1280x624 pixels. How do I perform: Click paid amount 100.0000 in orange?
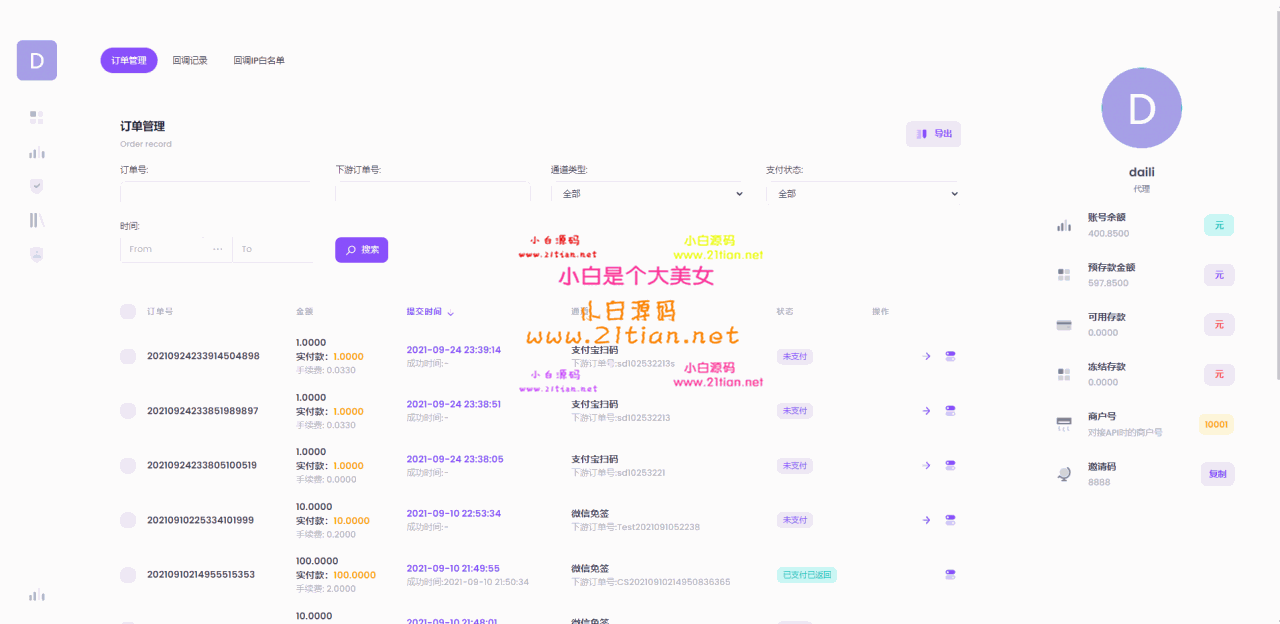coord(354,575)
